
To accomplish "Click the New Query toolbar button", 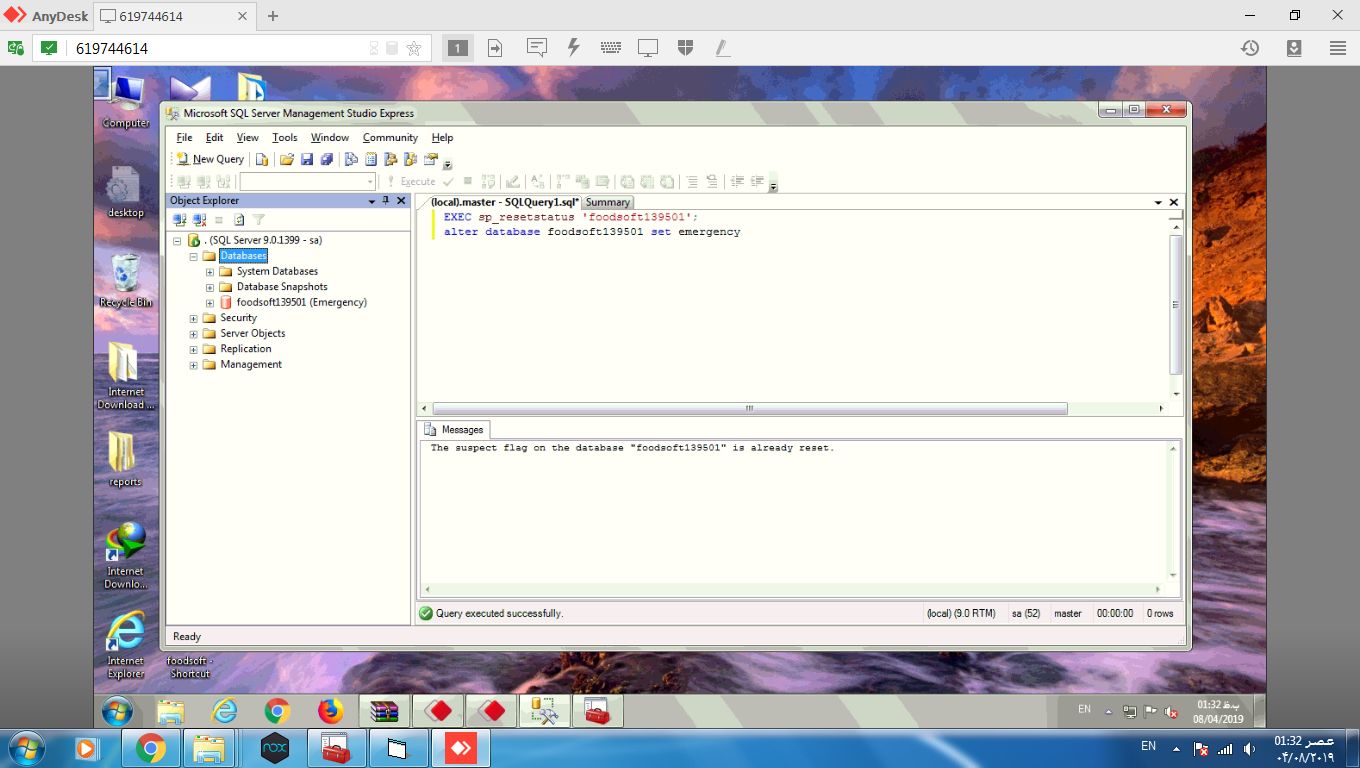I will [210, 159].
